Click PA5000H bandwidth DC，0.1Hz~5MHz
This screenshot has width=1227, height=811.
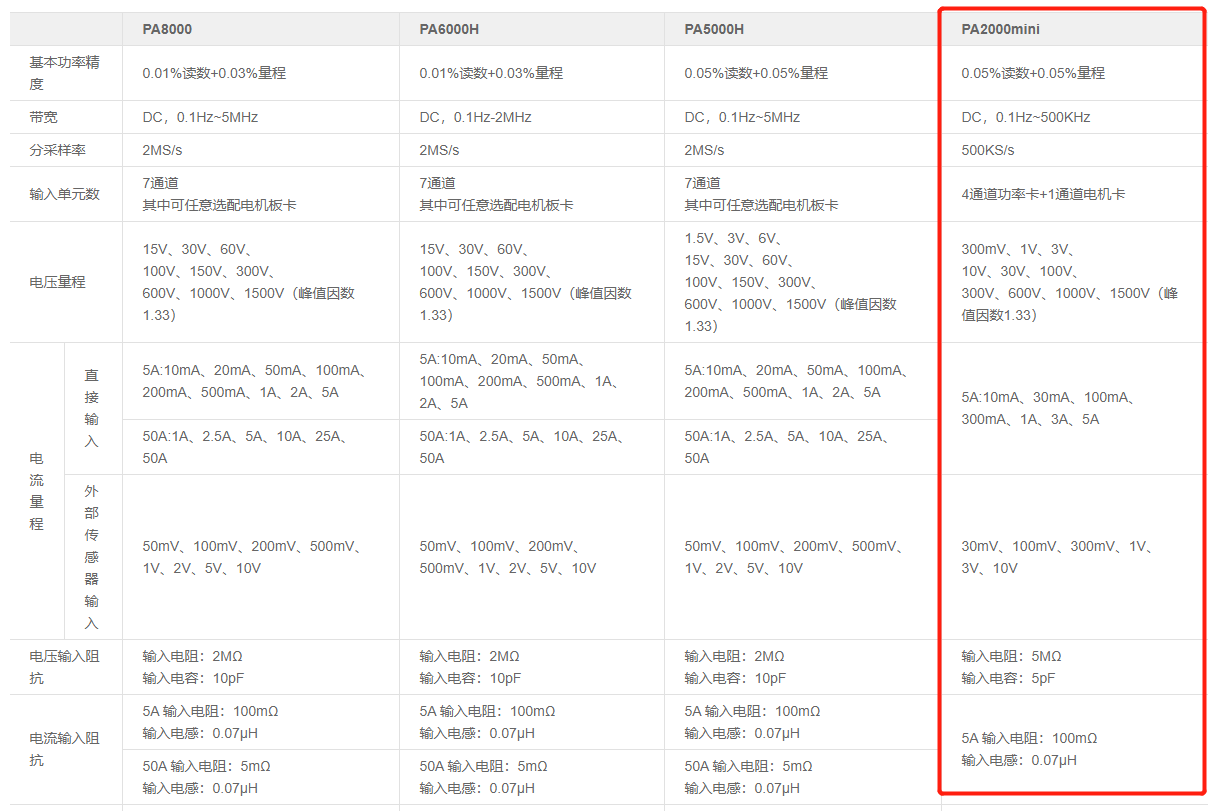pos(742,117)
